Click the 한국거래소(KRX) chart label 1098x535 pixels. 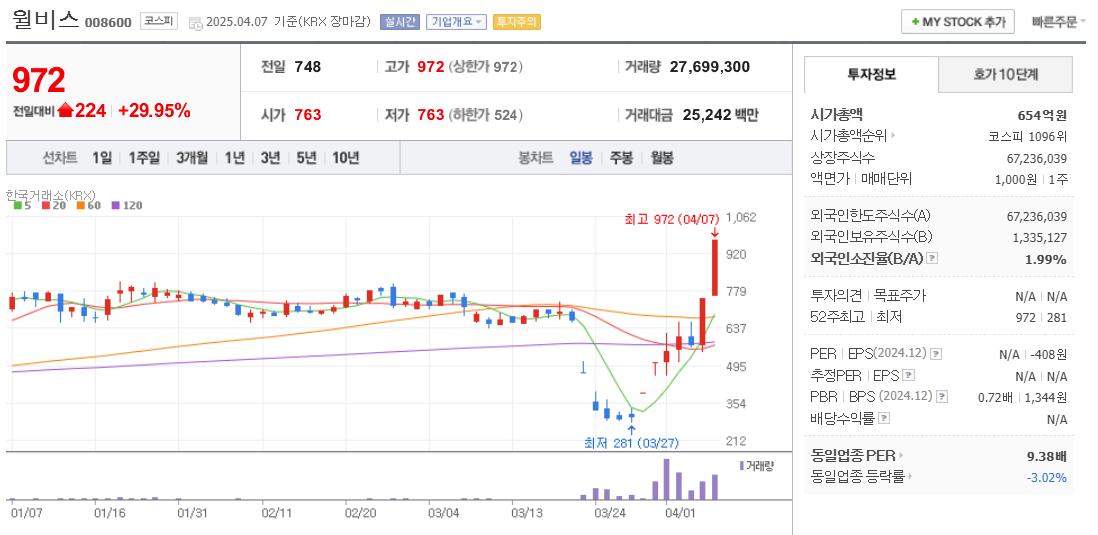[x=51, y=194]
